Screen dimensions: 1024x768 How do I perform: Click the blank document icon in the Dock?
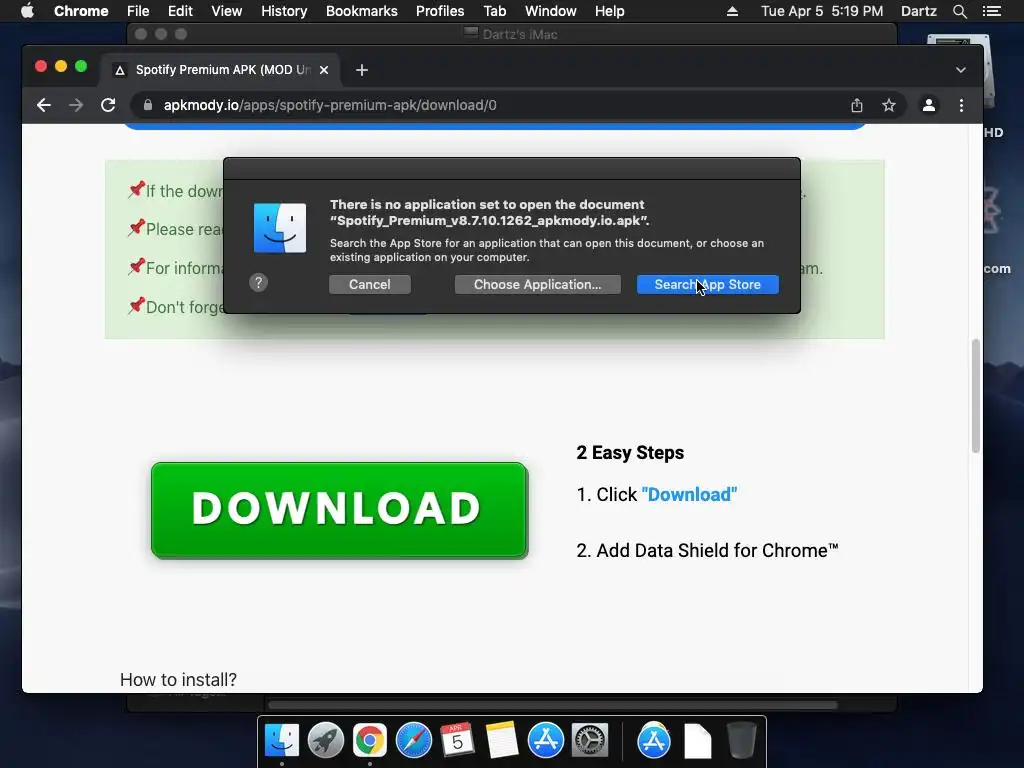pyautogui.click(x=697, y=741)
